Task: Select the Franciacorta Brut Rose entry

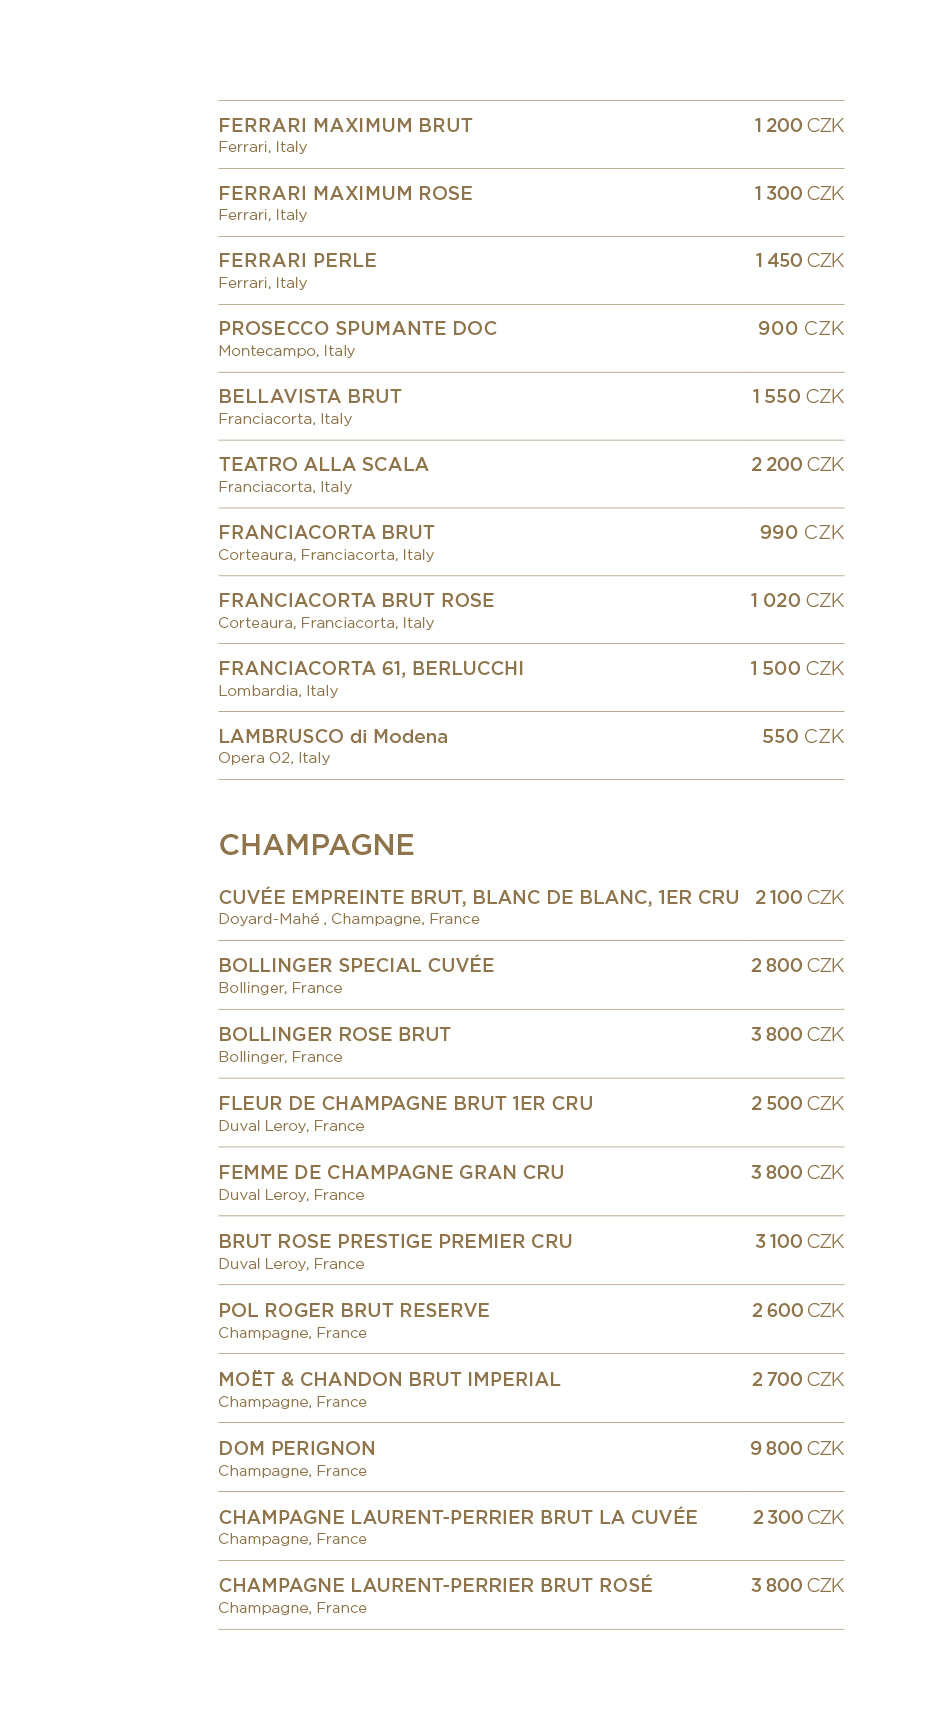Action: tap(531, 610)
